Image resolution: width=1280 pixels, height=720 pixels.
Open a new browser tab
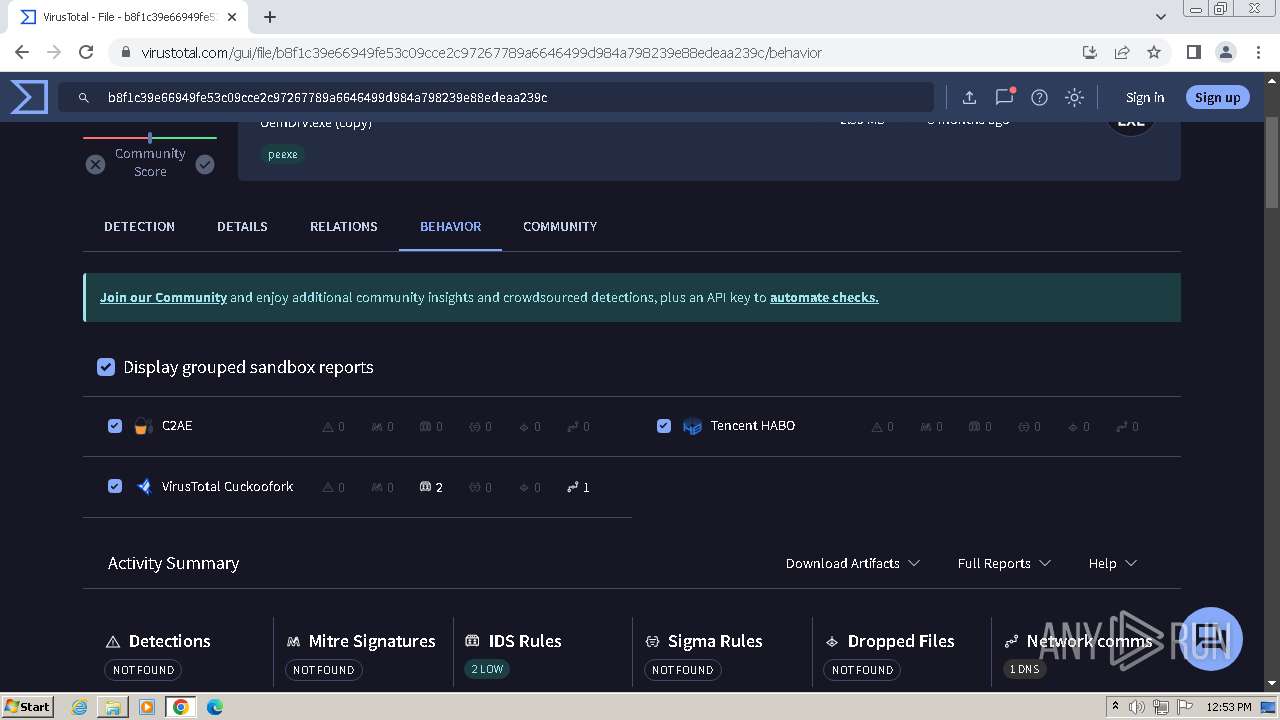click(x=269, y=17)
